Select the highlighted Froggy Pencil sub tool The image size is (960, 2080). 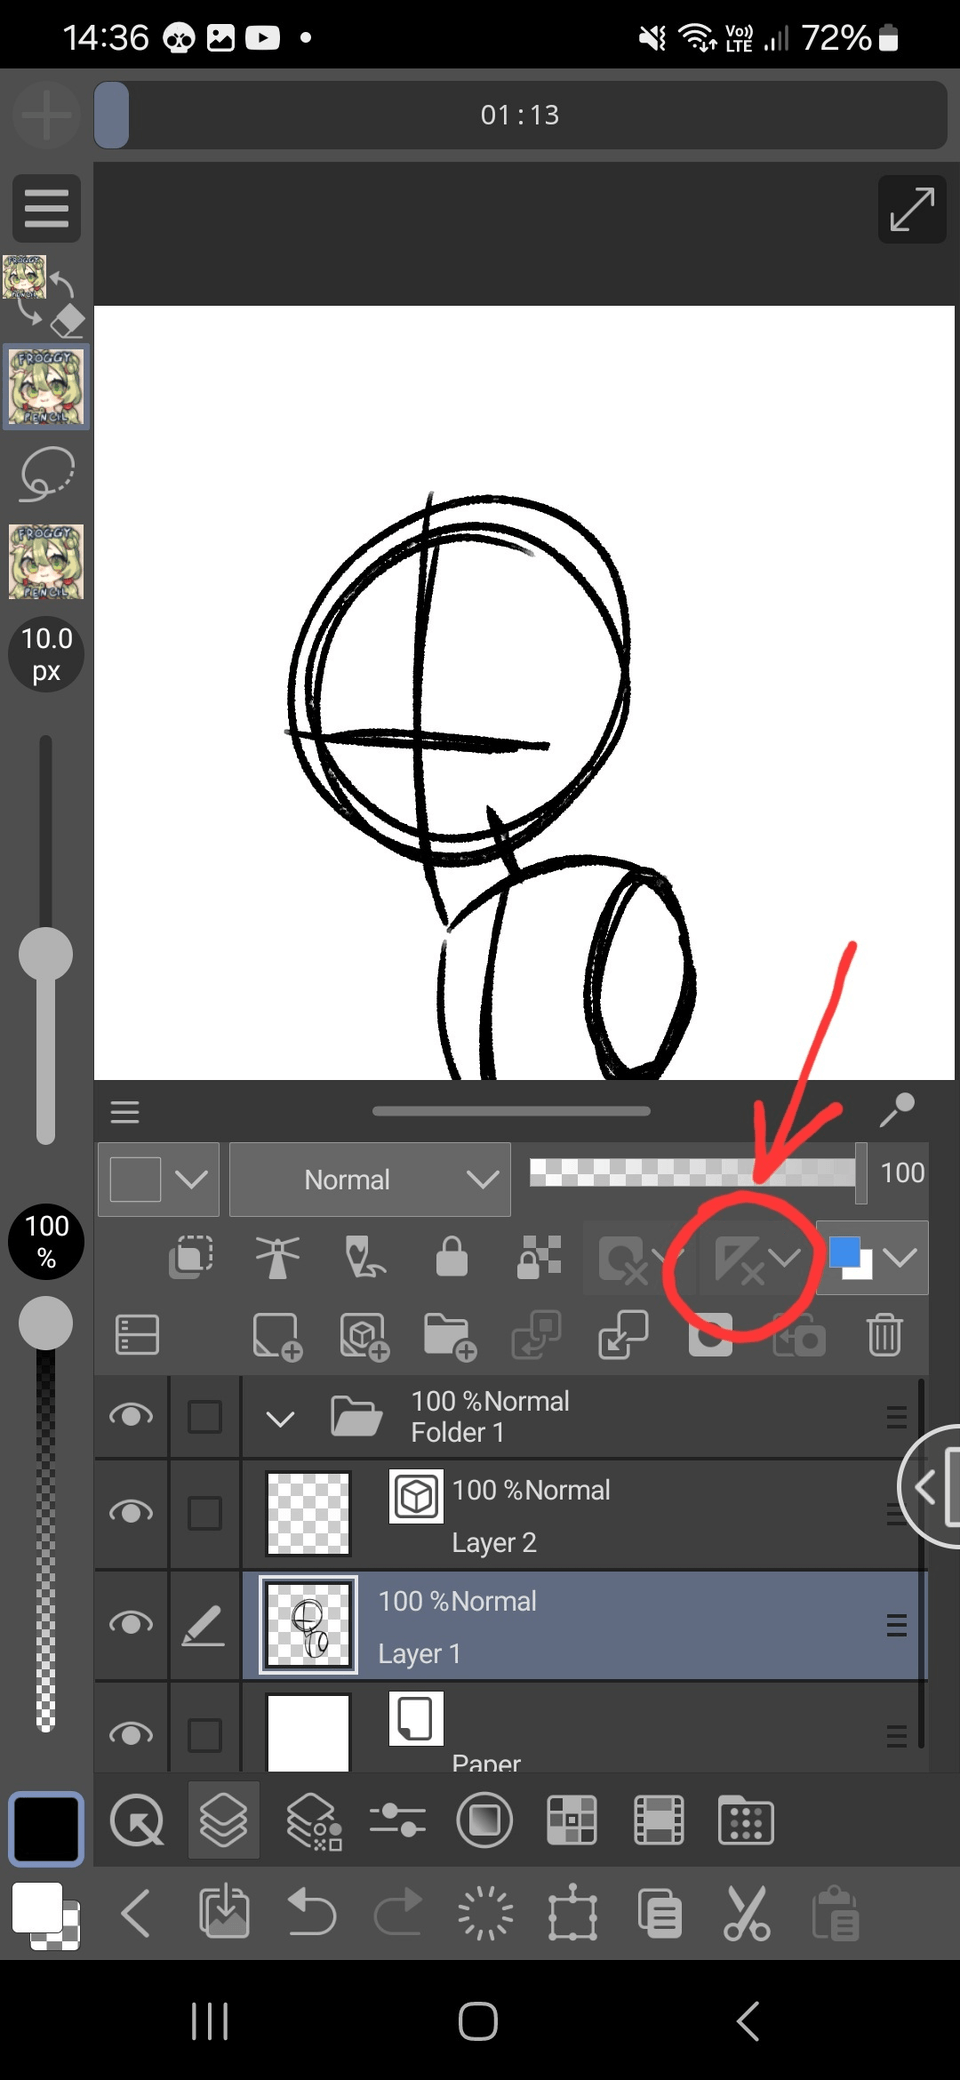(46, 387)
